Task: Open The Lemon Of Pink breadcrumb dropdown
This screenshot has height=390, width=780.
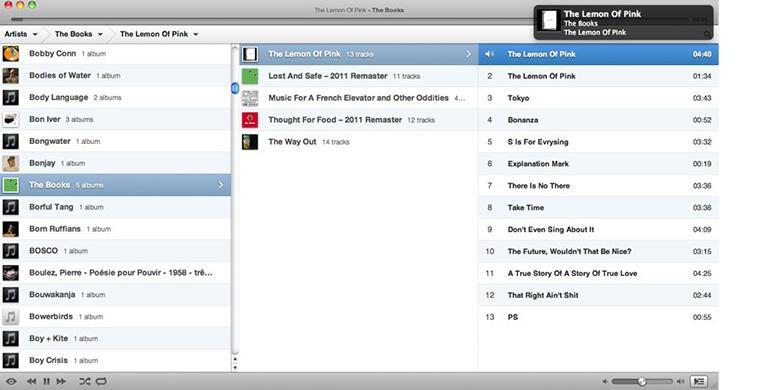Action: (159, 34)
